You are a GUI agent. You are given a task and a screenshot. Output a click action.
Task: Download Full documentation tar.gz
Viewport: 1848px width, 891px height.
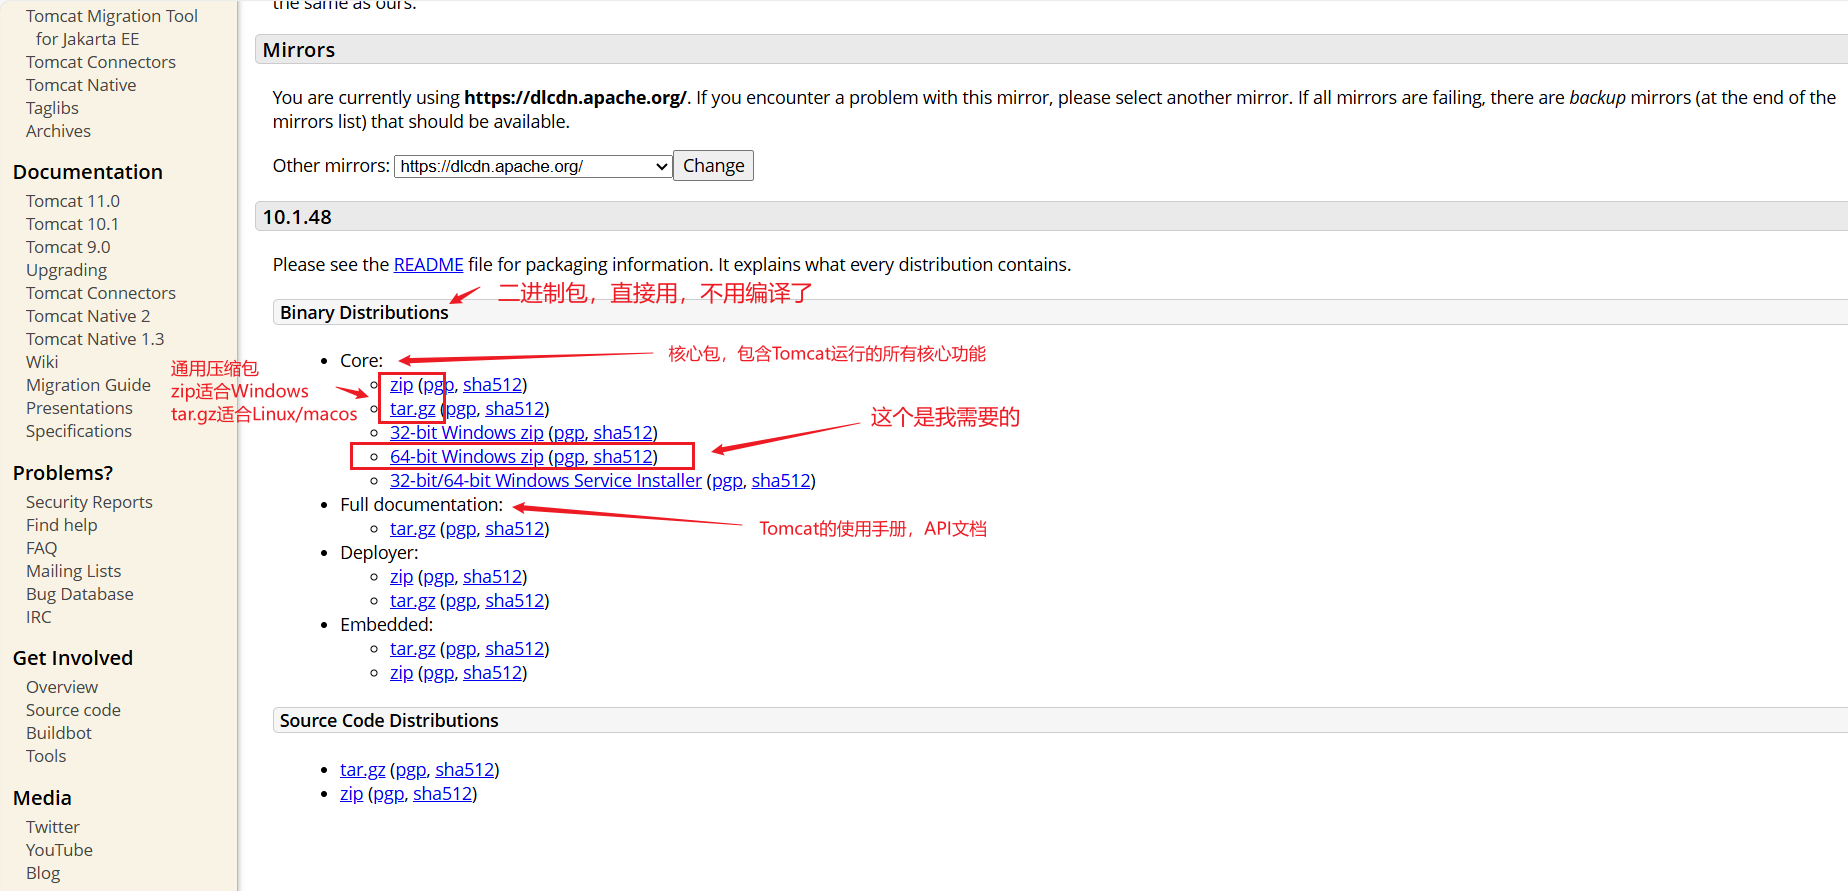pyautogui.click(x=412, y=529)
